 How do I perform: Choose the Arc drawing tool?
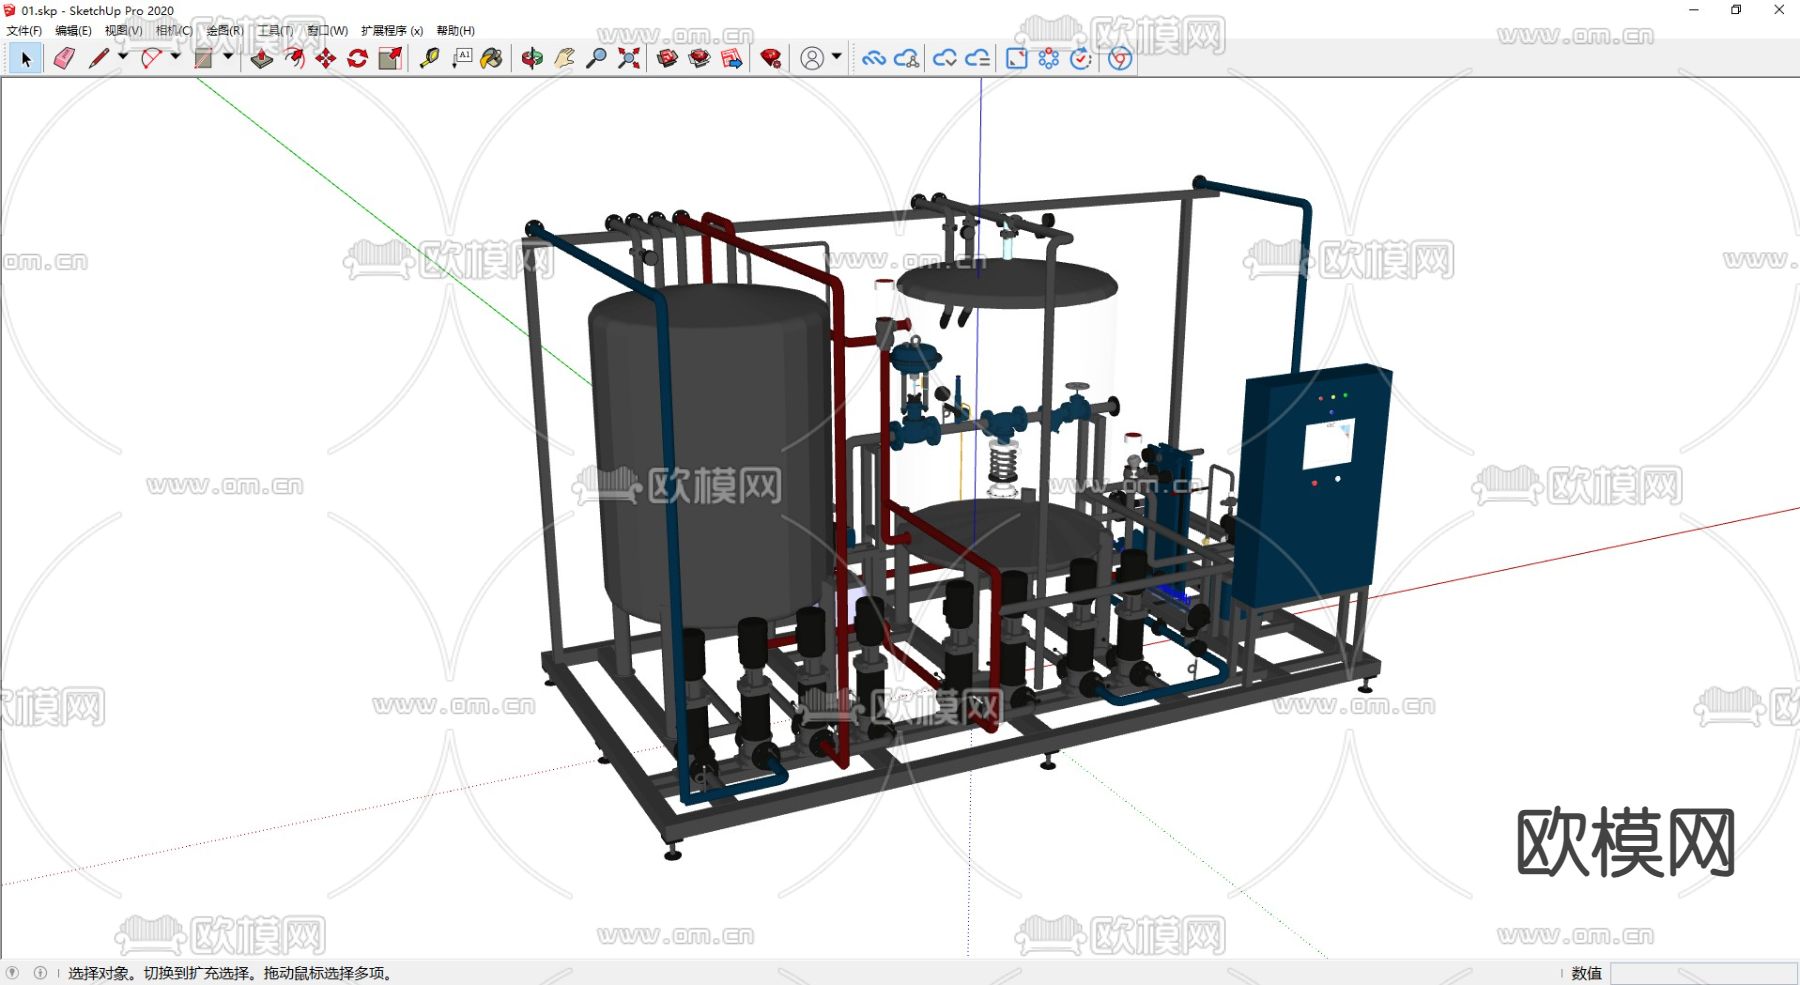151,59
